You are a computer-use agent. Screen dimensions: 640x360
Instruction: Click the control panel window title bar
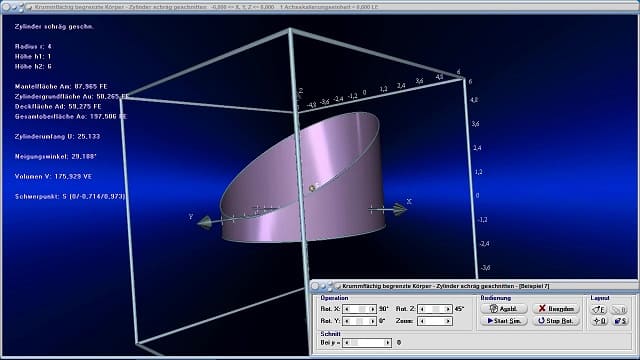(475, 286)
